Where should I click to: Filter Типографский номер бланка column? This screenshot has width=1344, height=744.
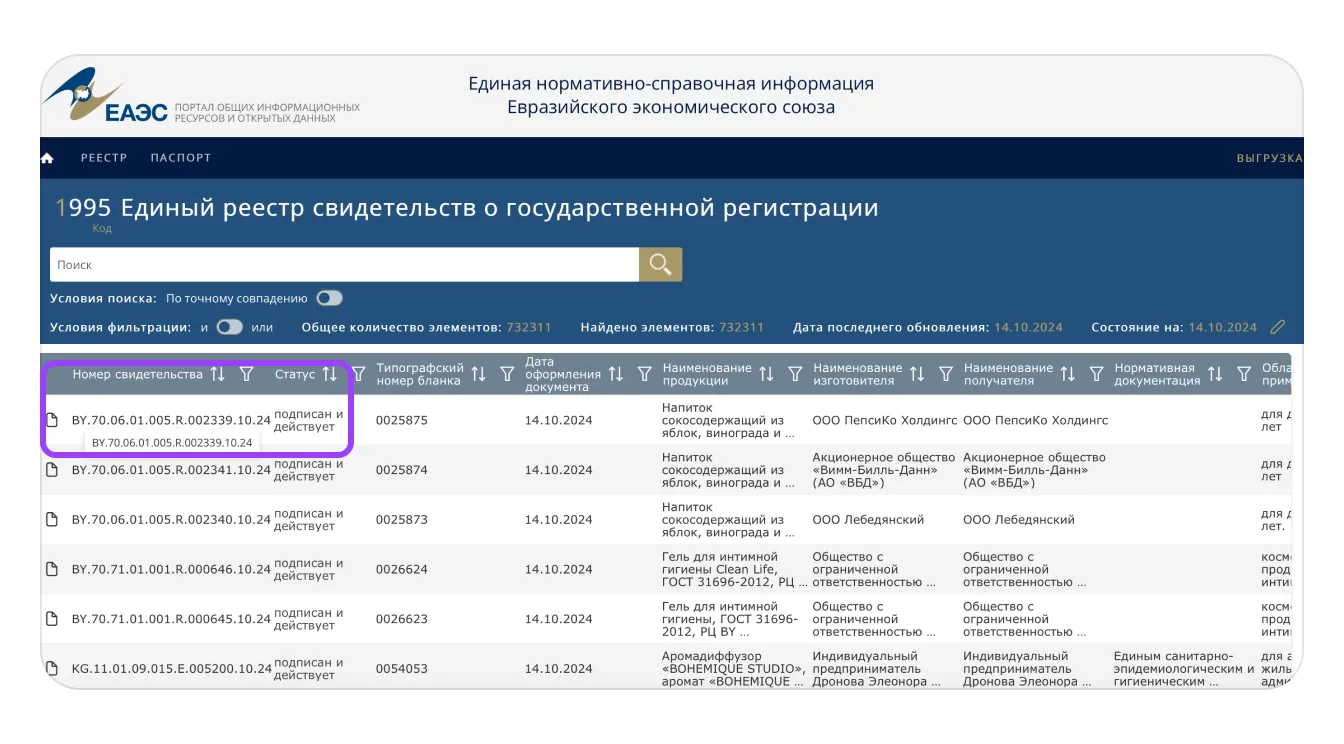pos(507,374)
